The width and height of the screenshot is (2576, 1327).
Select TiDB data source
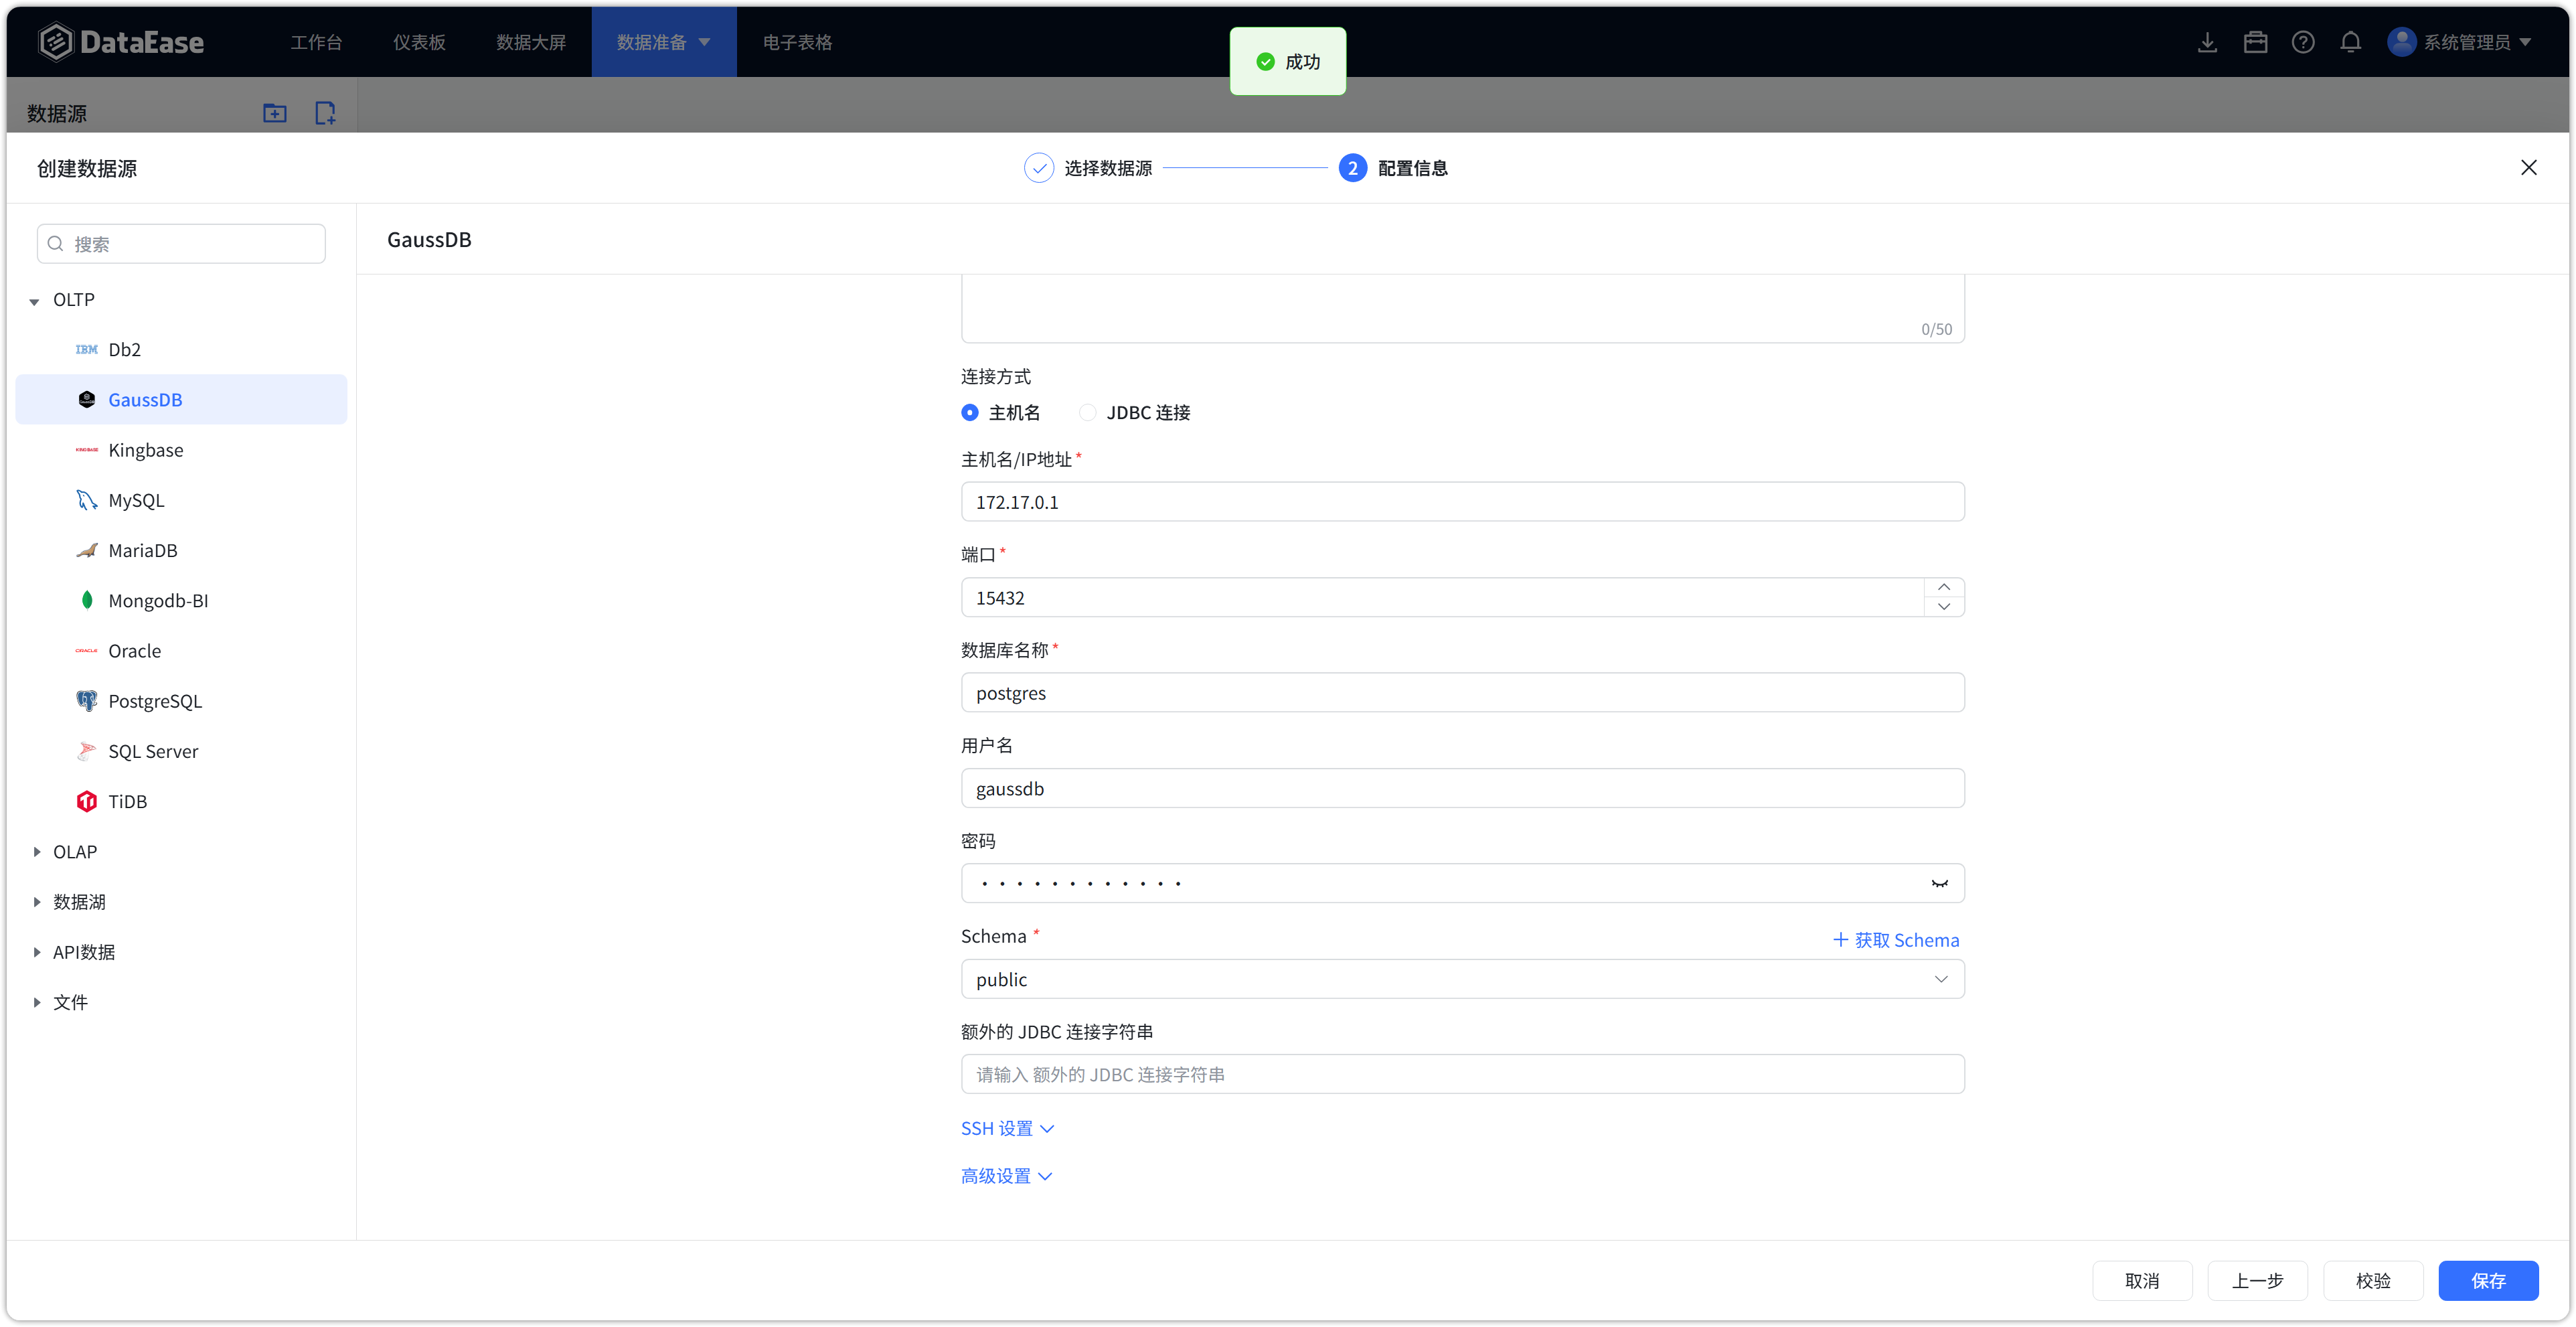pos(181,802)
